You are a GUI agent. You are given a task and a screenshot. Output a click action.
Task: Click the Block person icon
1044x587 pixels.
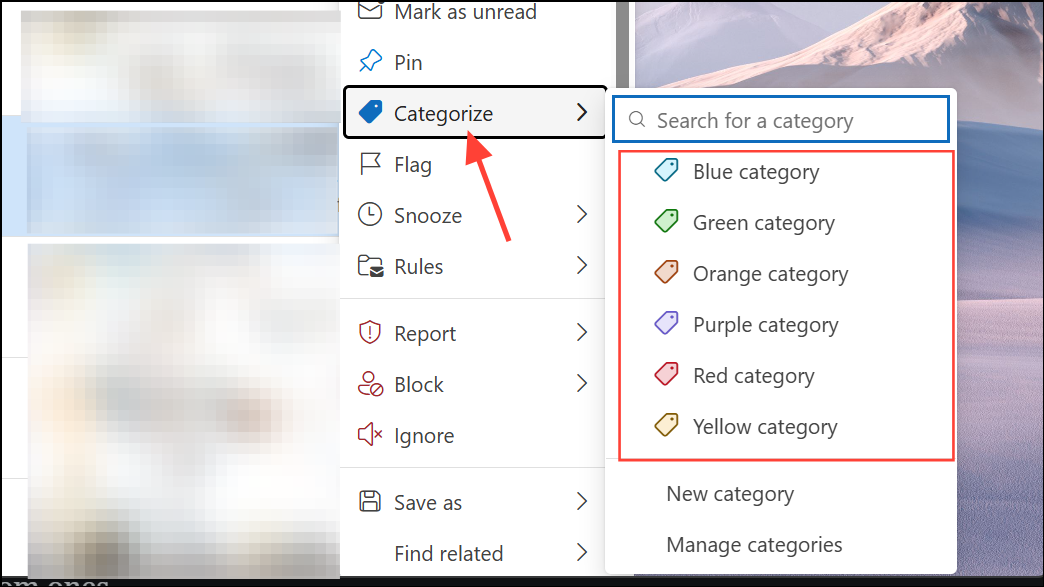[x=370, y=384]
